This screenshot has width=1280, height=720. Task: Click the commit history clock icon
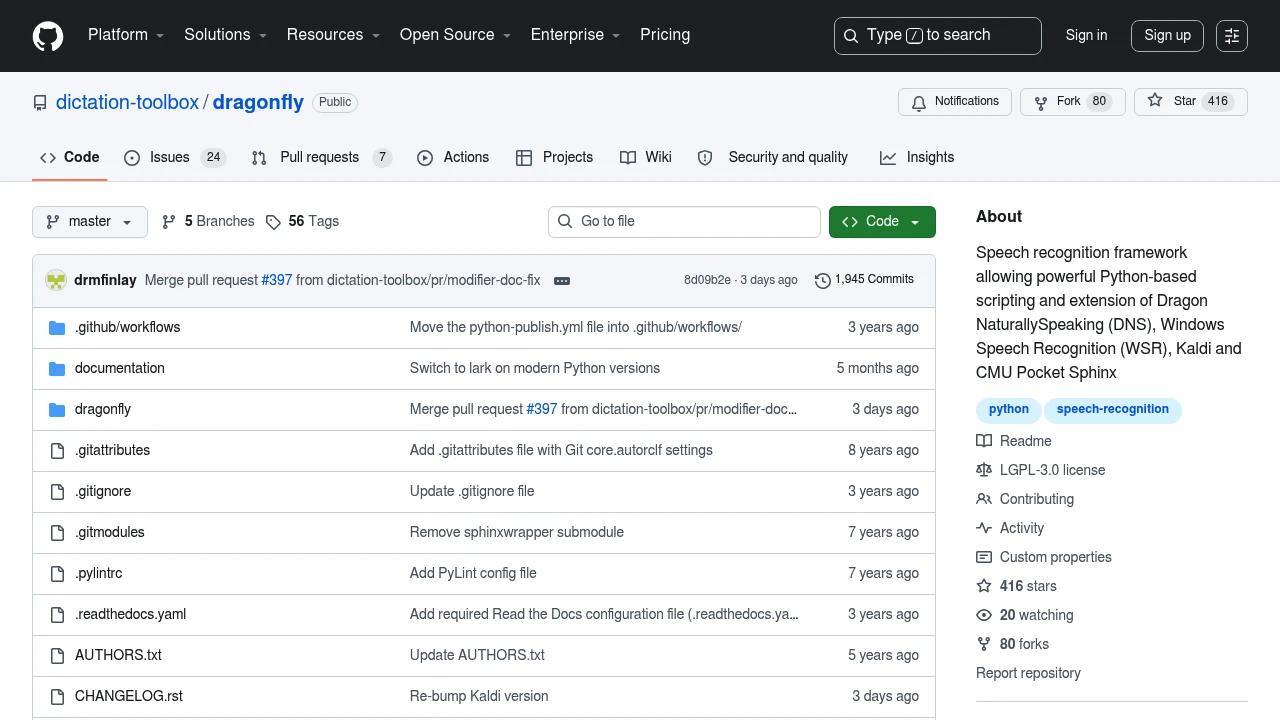click(x=823, y=280)
